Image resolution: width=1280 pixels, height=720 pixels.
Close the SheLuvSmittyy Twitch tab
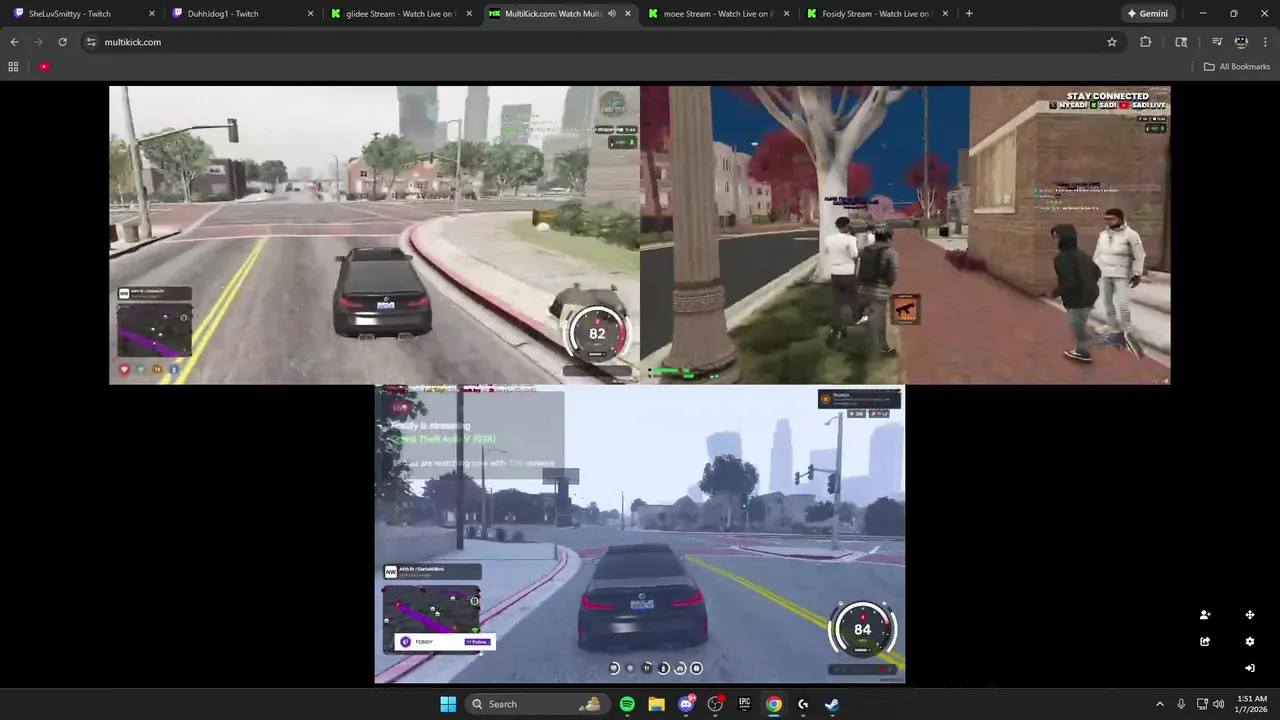click(152, 14)
